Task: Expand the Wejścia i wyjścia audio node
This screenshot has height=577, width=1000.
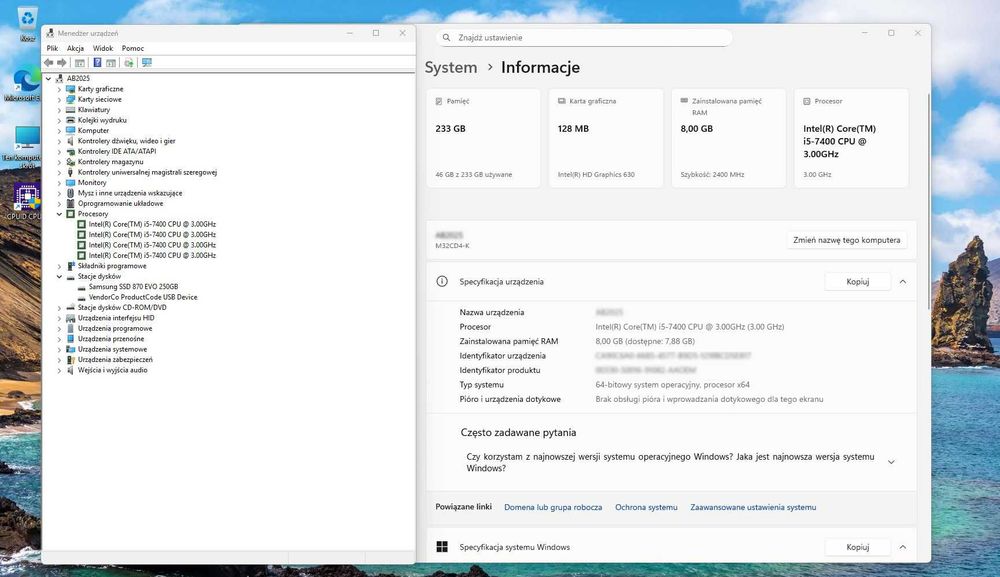Action: 59,370
